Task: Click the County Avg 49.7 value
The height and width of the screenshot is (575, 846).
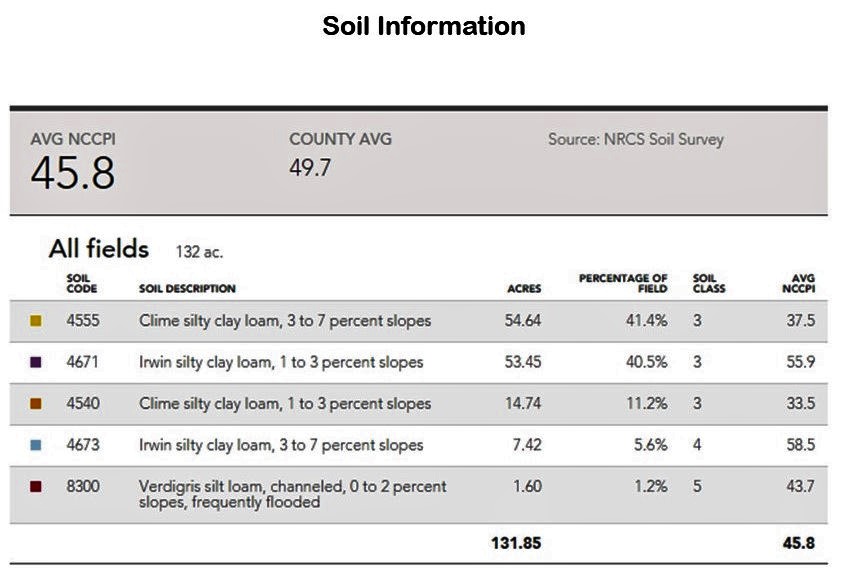Action: (x=310, y=168)
